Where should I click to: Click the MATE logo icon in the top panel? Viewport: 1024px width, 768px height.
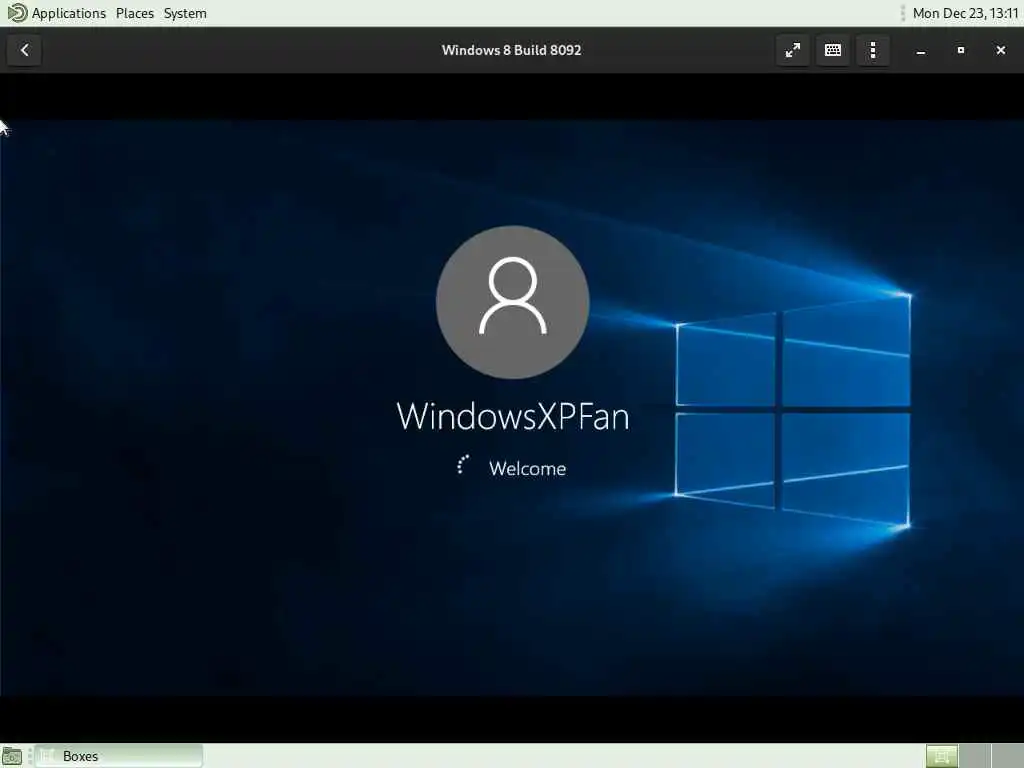tap(16, 12)
